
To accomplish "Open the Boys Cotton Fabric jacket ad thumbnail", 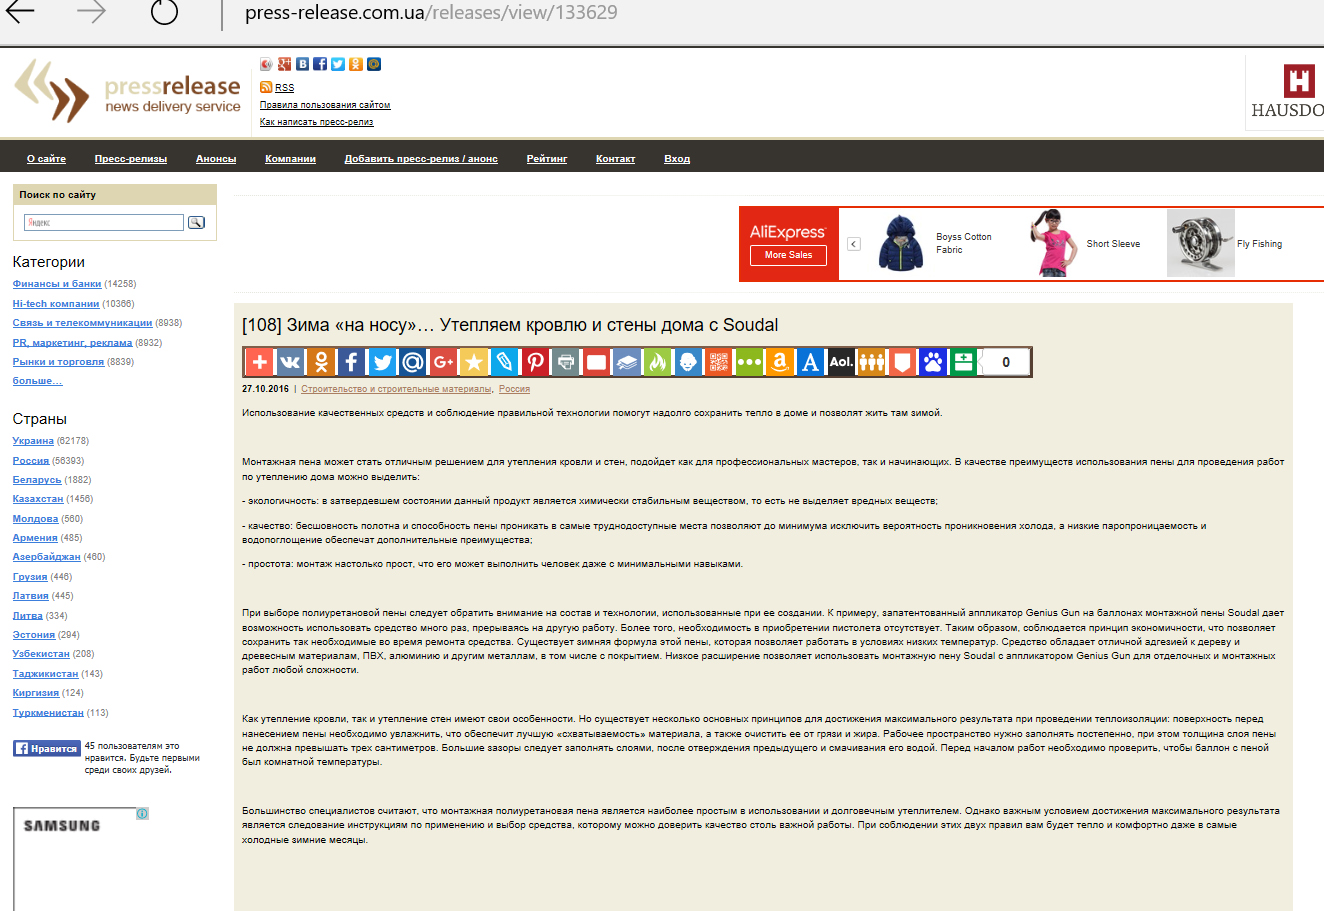I will tap(902, 243).
